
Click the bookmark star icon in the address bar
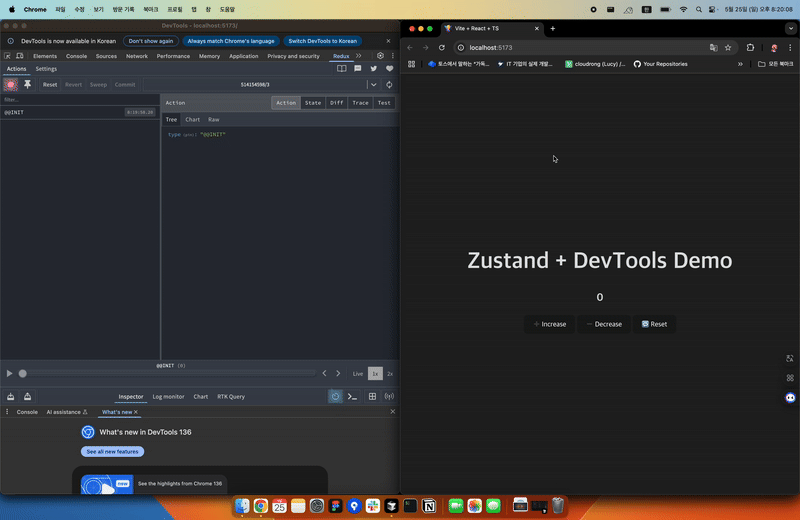[728, 47]
